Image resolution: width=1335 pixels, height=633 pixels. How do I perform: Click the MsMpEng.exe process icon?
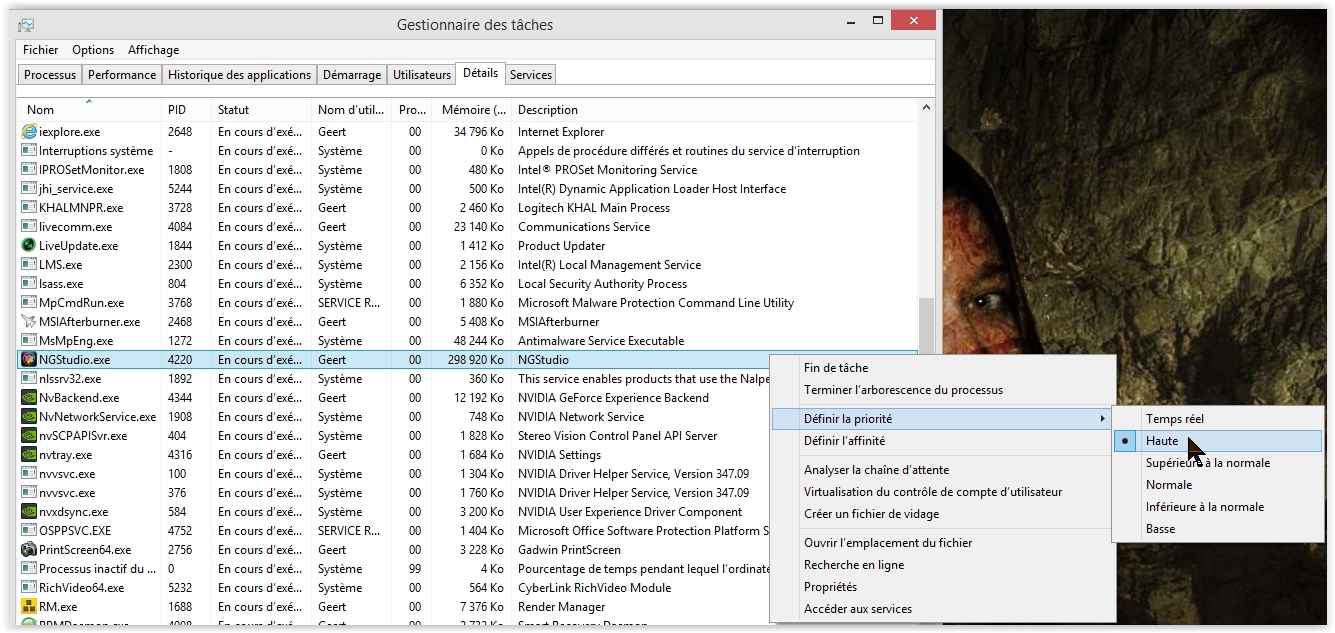pos(29,340)
